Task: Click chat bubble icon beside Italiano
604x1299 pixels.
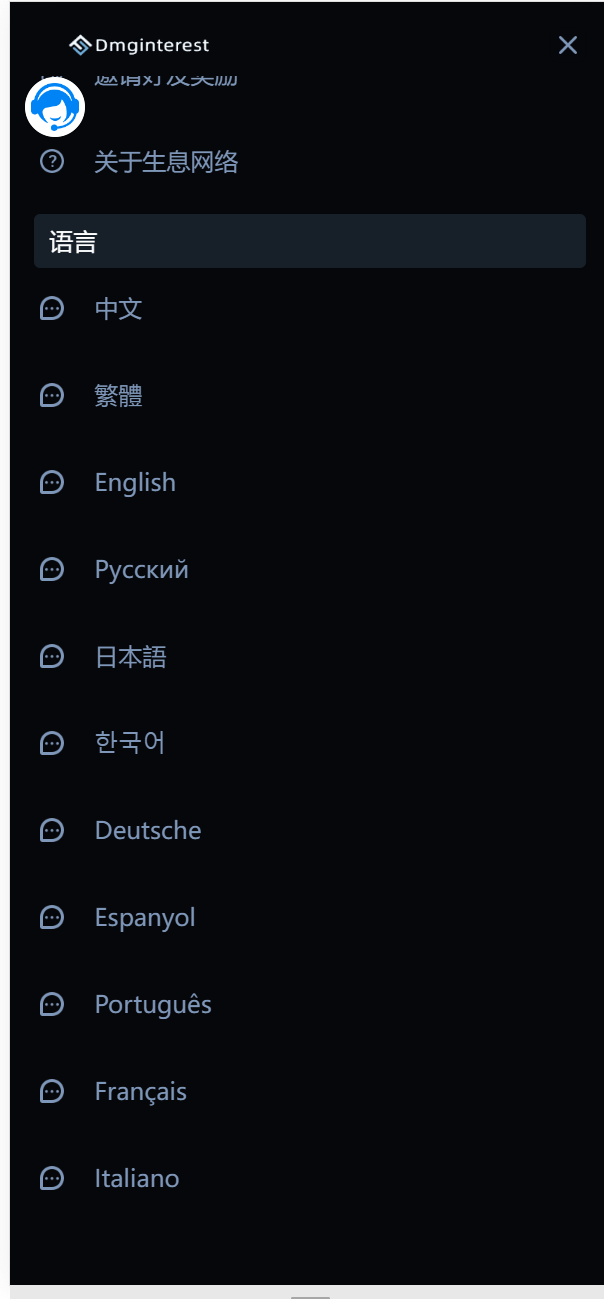Action: click(x=52, y=1178)
